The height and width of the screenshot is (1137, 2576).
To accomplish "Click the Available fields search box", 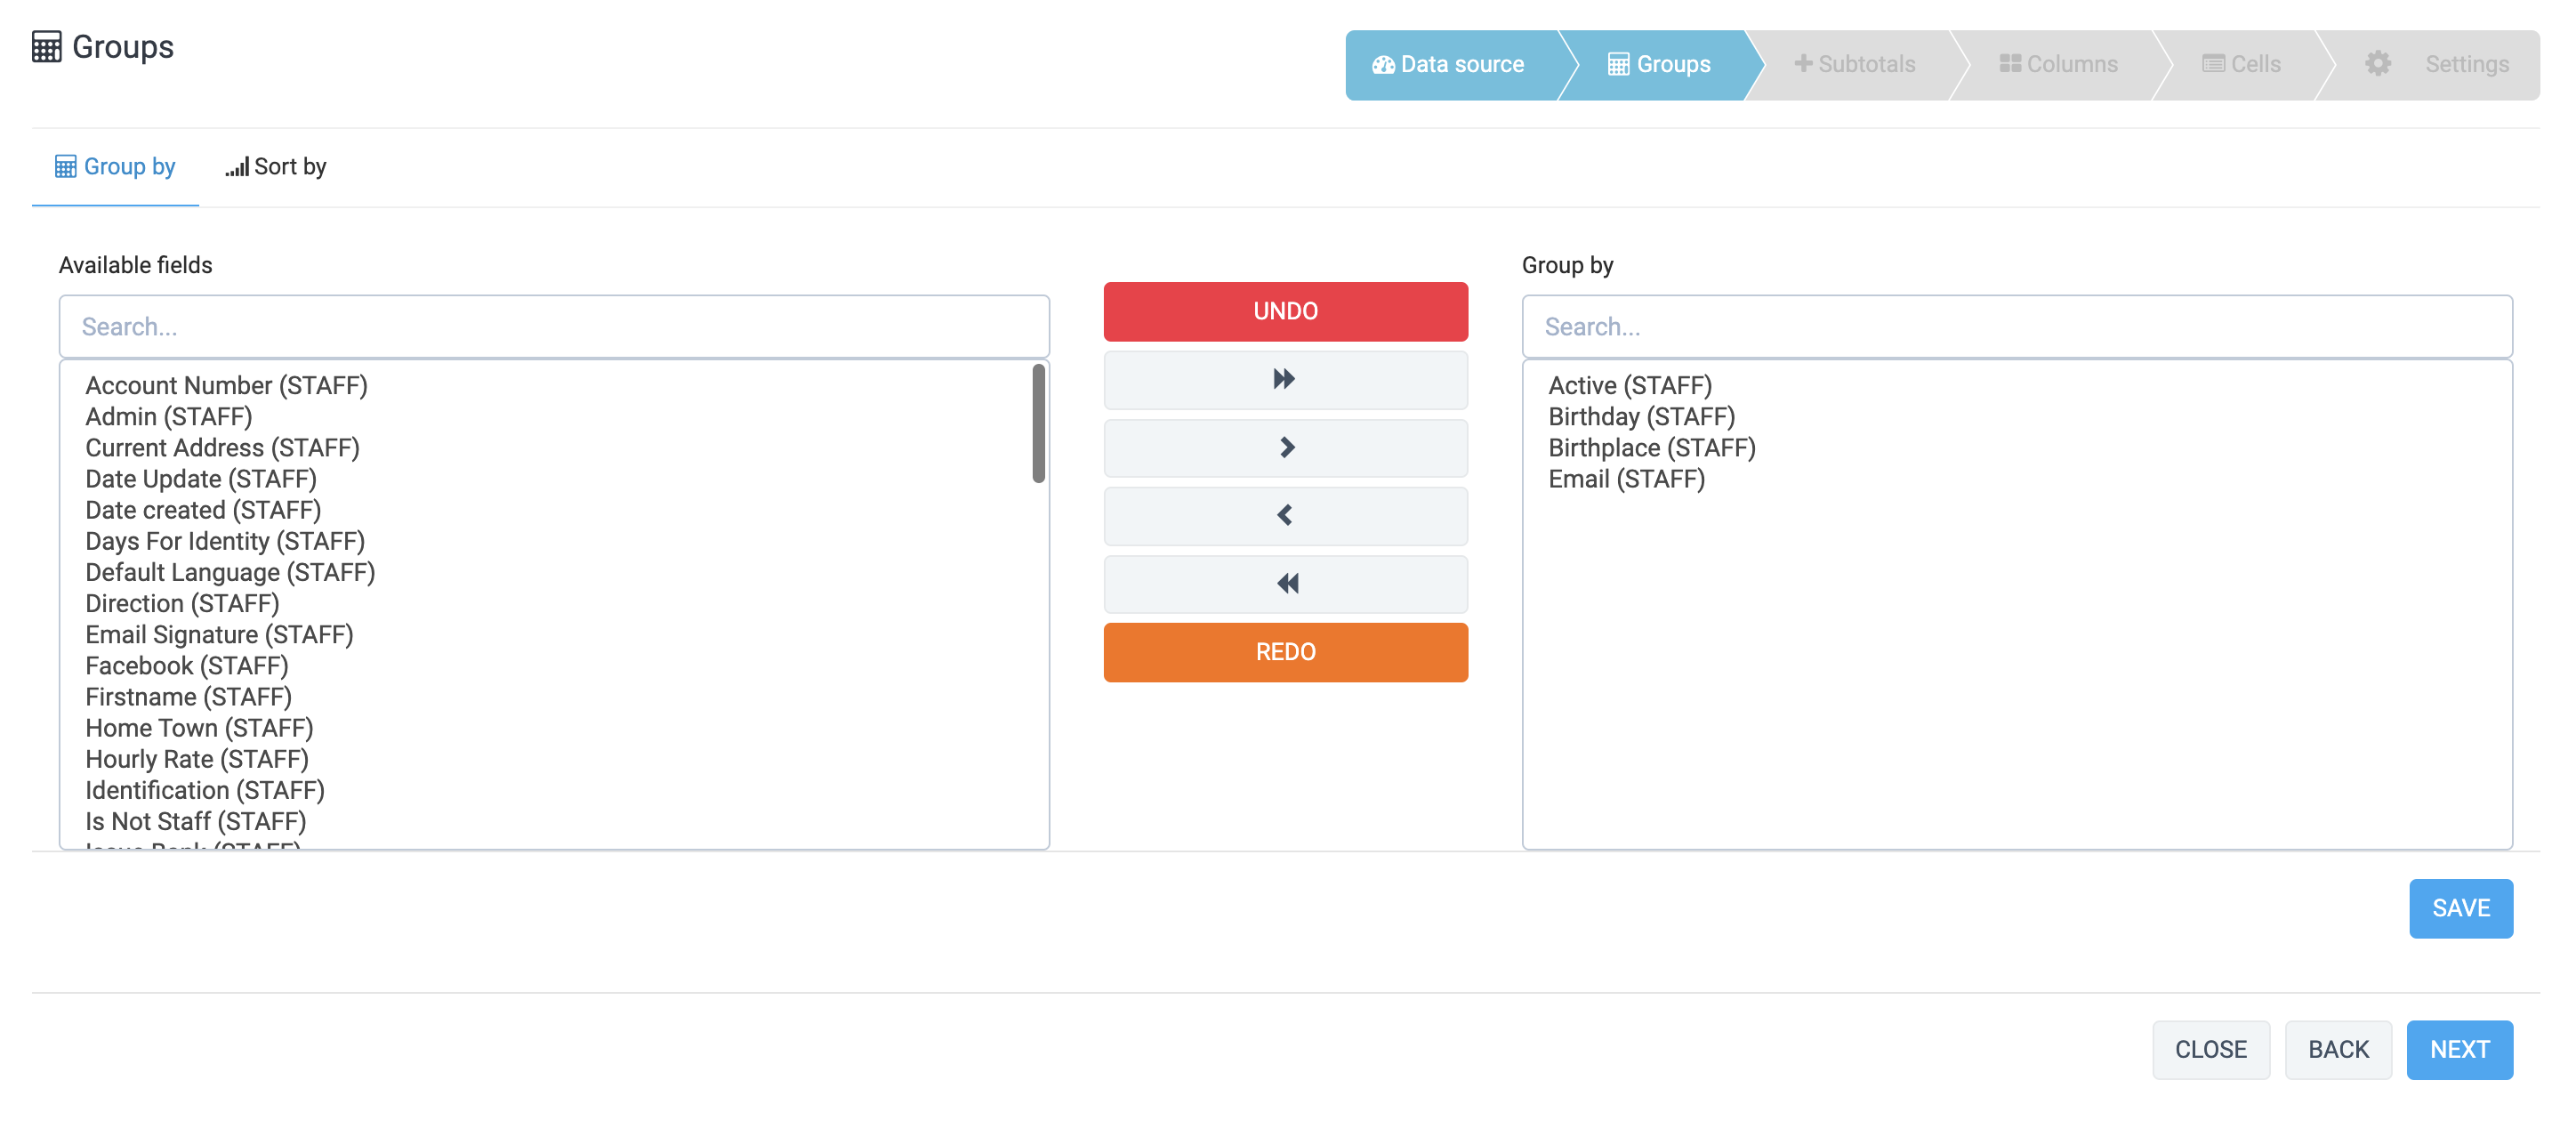I will (x=554, y=326).
